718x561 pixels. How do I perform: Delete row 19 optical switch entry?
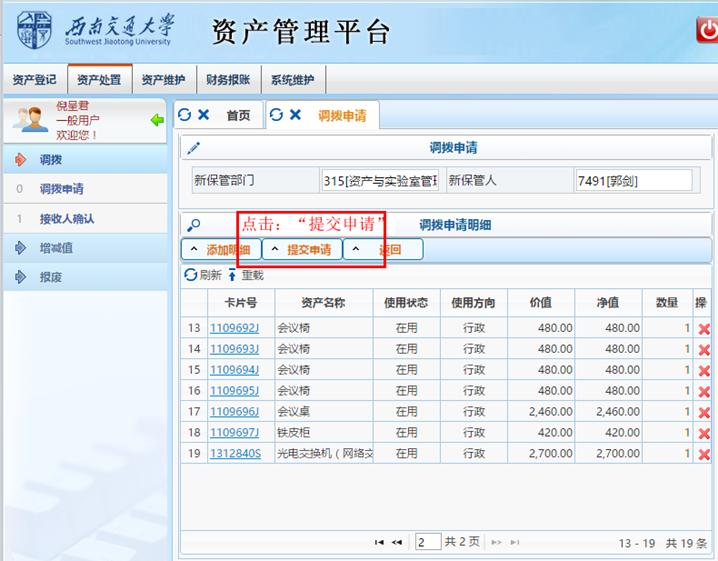[x=704, y=454]
